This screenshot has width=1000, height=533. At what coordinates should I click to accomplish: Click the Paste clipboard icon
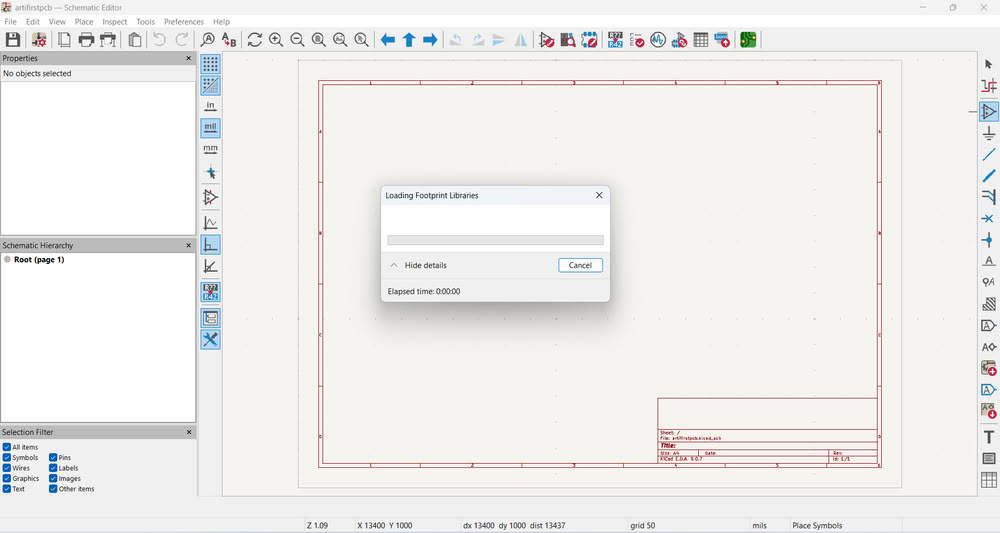pyautogui.click(x=135, y=40)
